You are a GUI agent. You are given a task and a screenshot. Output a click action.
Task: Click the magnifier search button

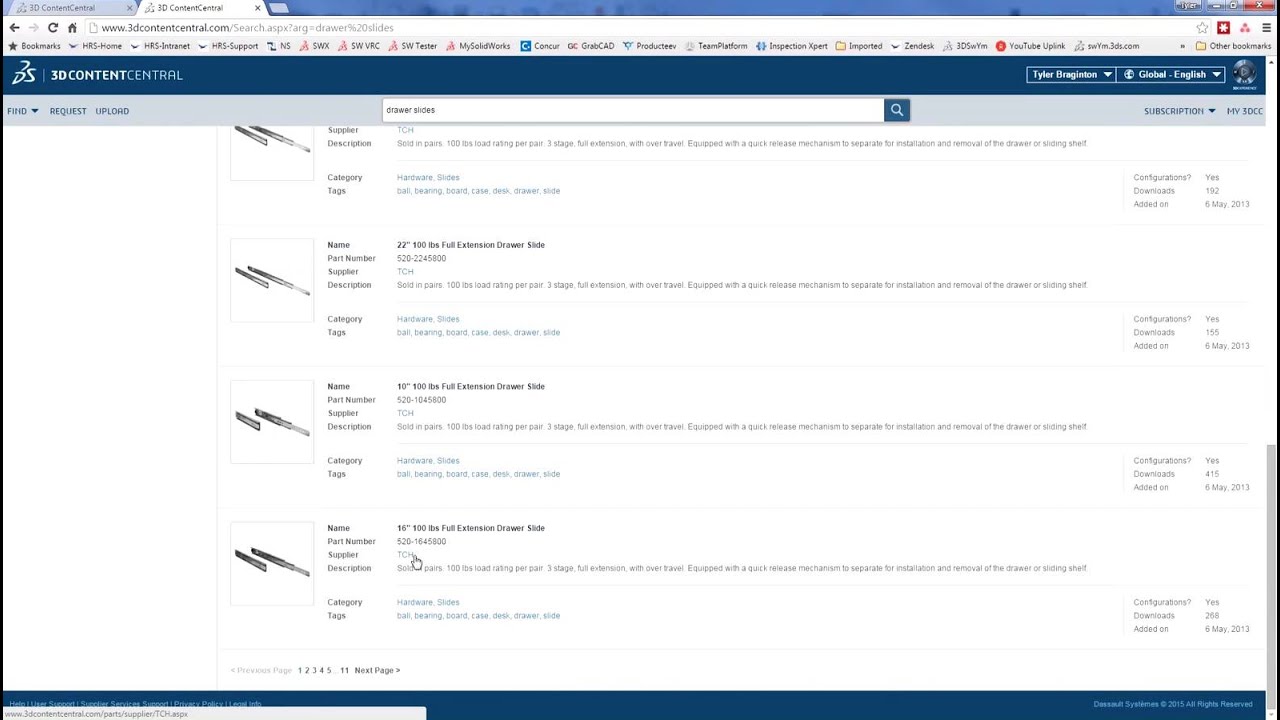tap(897, 110)
